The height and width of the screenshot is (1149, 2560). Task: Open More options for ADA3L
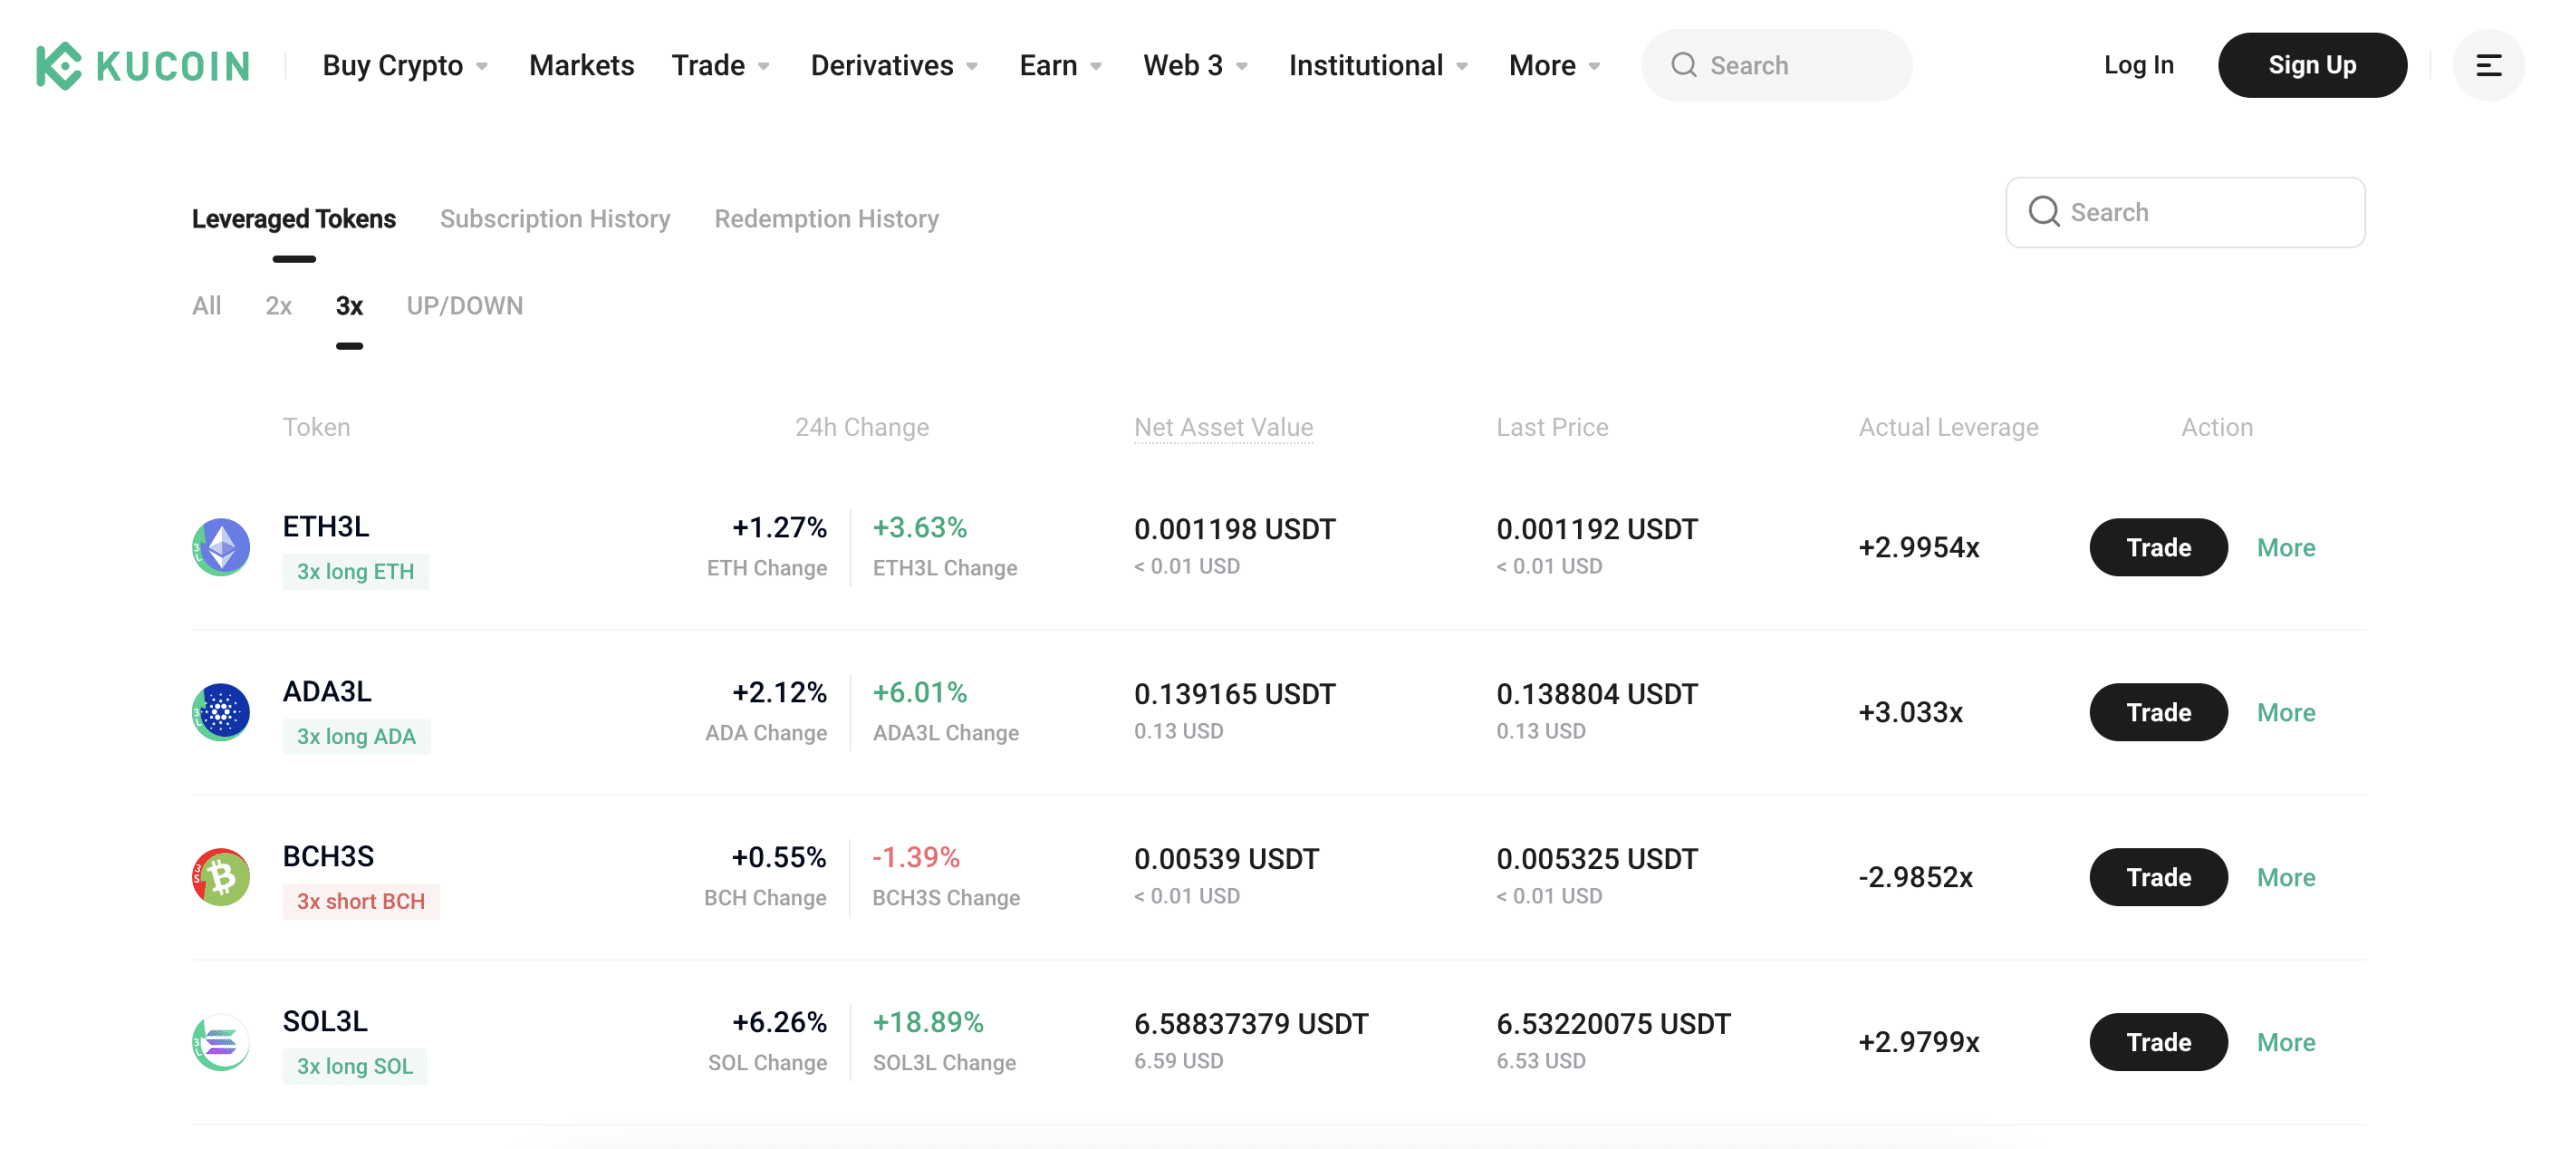2285,713
